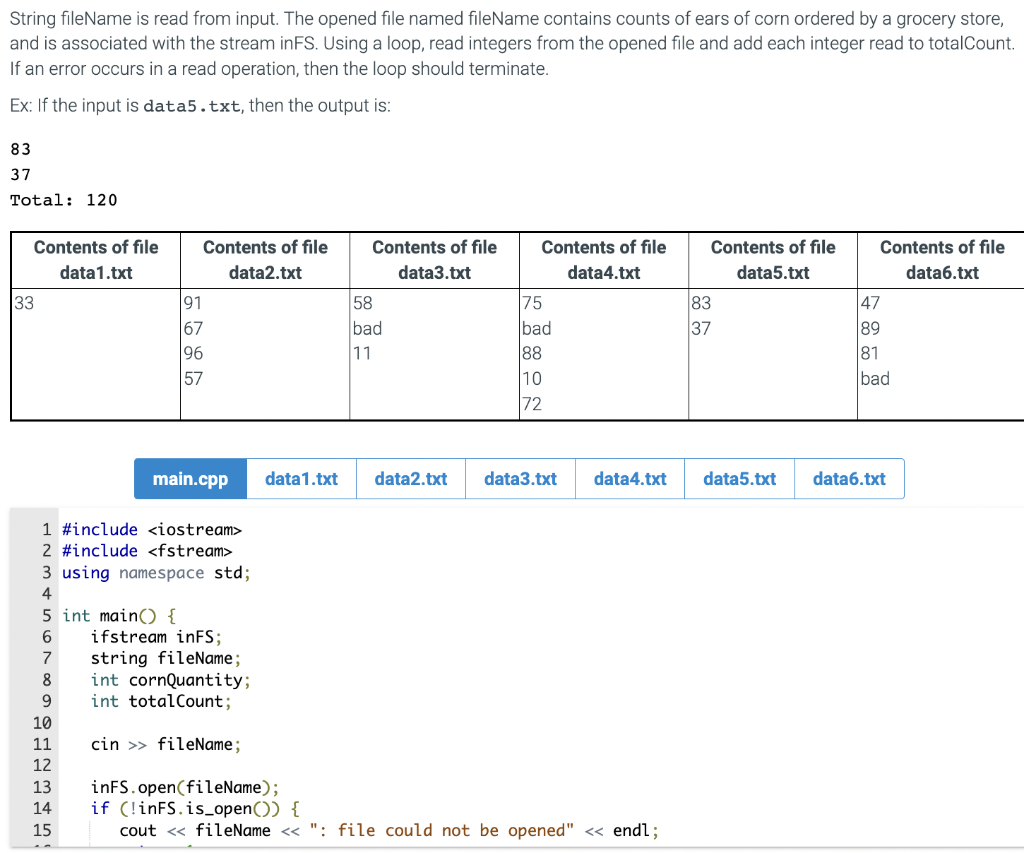Click the value 91 under data2.txt

click(190, 302)
